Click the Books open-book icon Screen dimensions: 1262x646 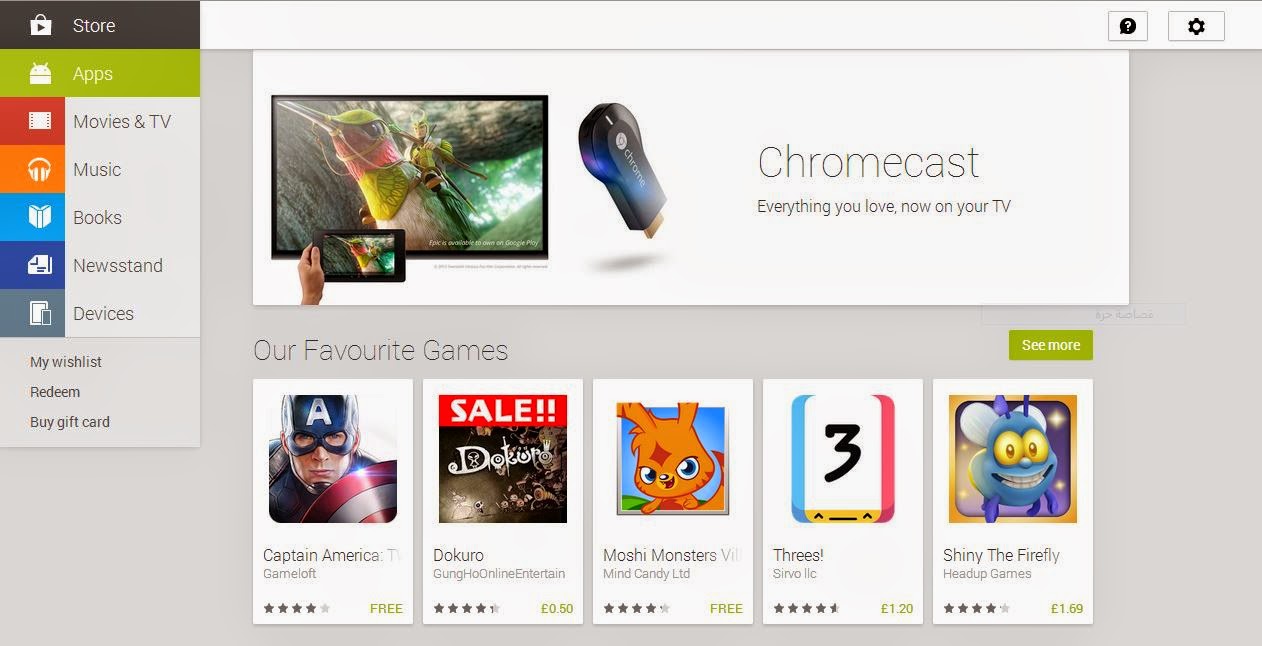[40, 217]
